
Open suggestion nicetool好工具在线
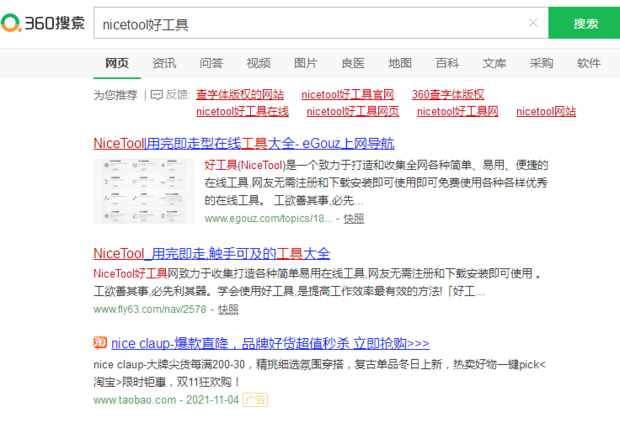pyautogui.click(x=242, y=111)
